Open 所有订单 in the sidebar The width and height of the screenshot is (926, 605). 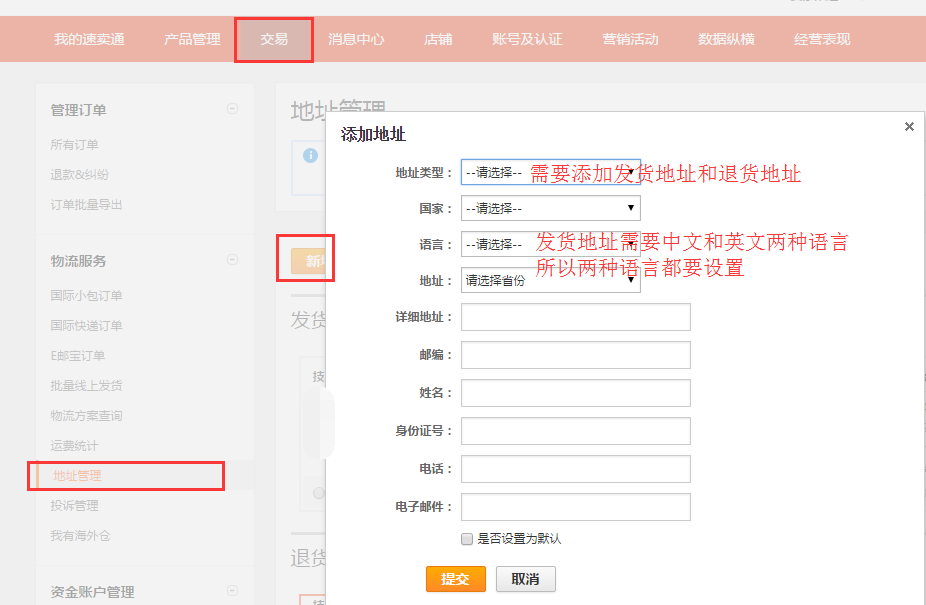tap(75, 145)
